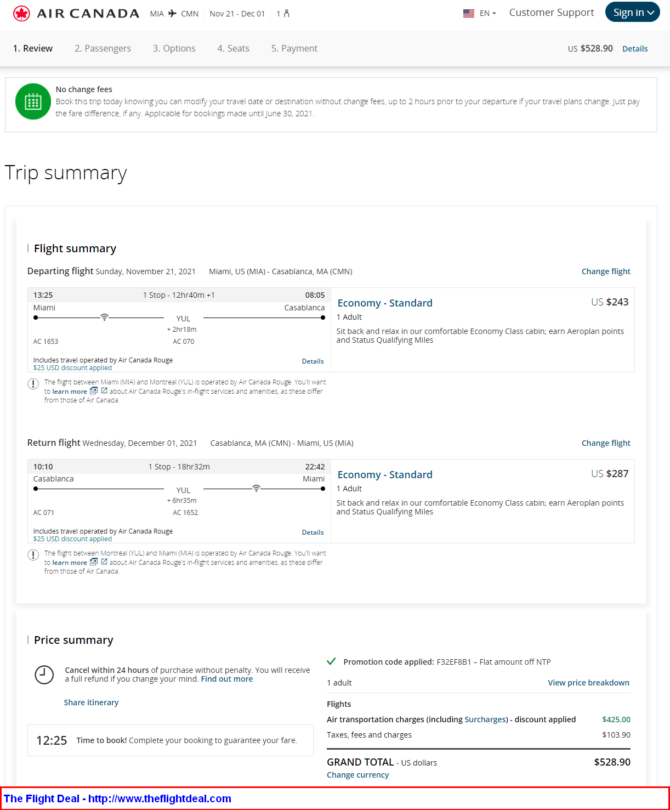Change flight for the return flight
The height and width of the screenshot is (810, 670).
pyautogui.click(x=606, y=443)
